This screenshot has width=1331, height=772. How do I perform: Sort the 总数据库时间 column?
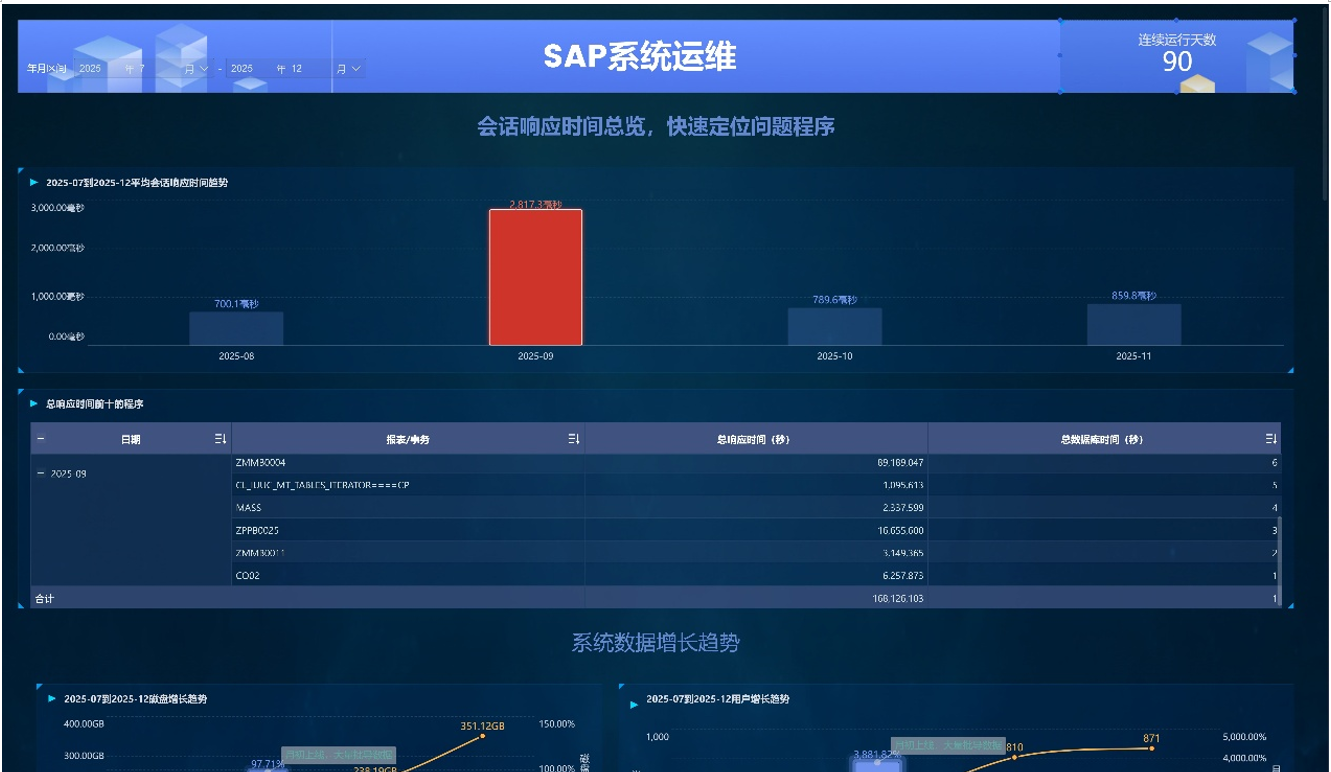(x=1271, y=439)
